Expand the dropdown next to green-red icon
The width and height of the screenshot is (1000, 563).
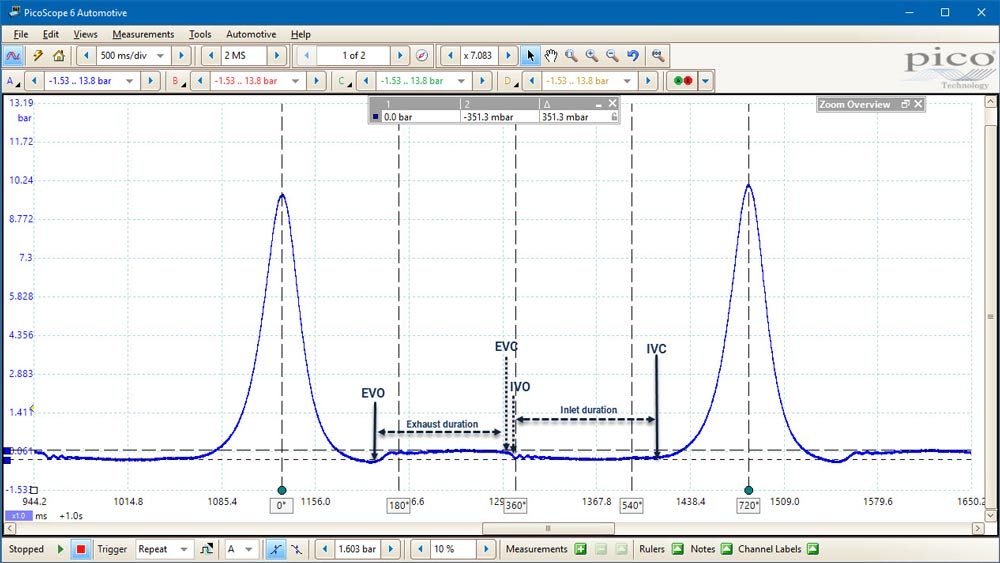(x=705, y=81)
